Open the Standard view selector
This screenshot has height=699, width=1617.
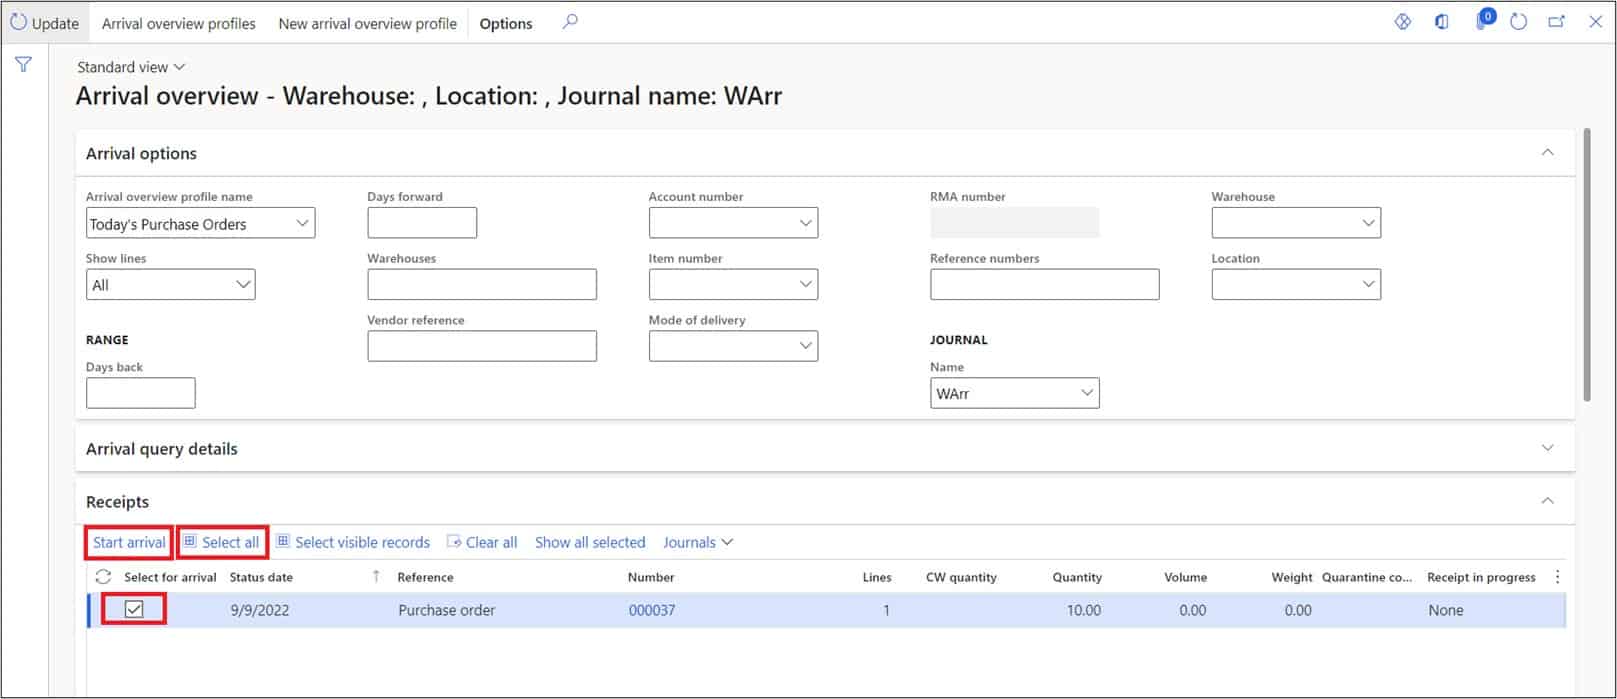click(x=131, y=67)
